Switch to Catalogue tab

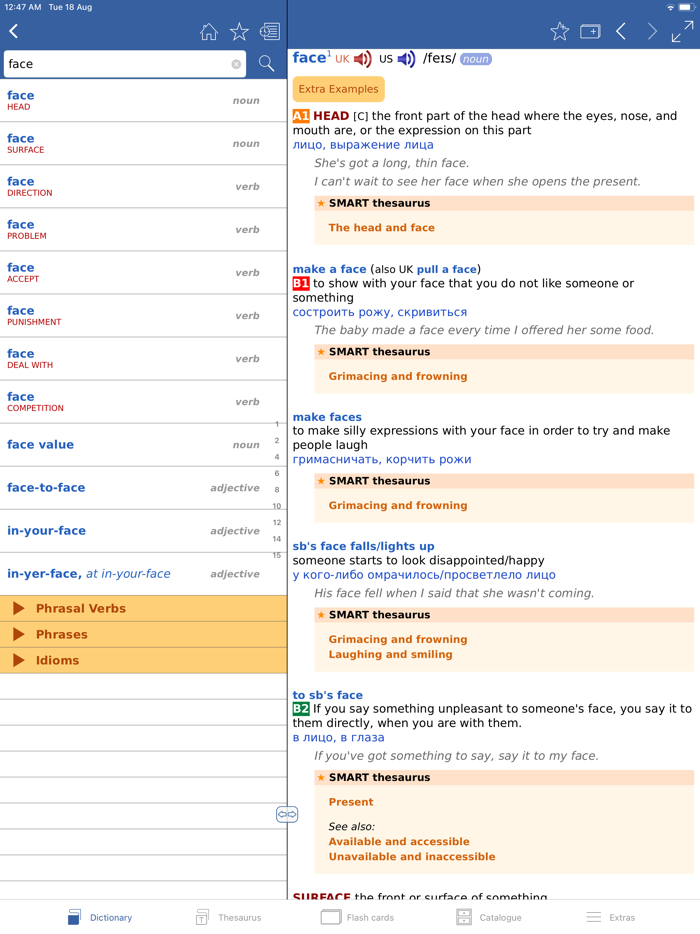tap(489, 917)
